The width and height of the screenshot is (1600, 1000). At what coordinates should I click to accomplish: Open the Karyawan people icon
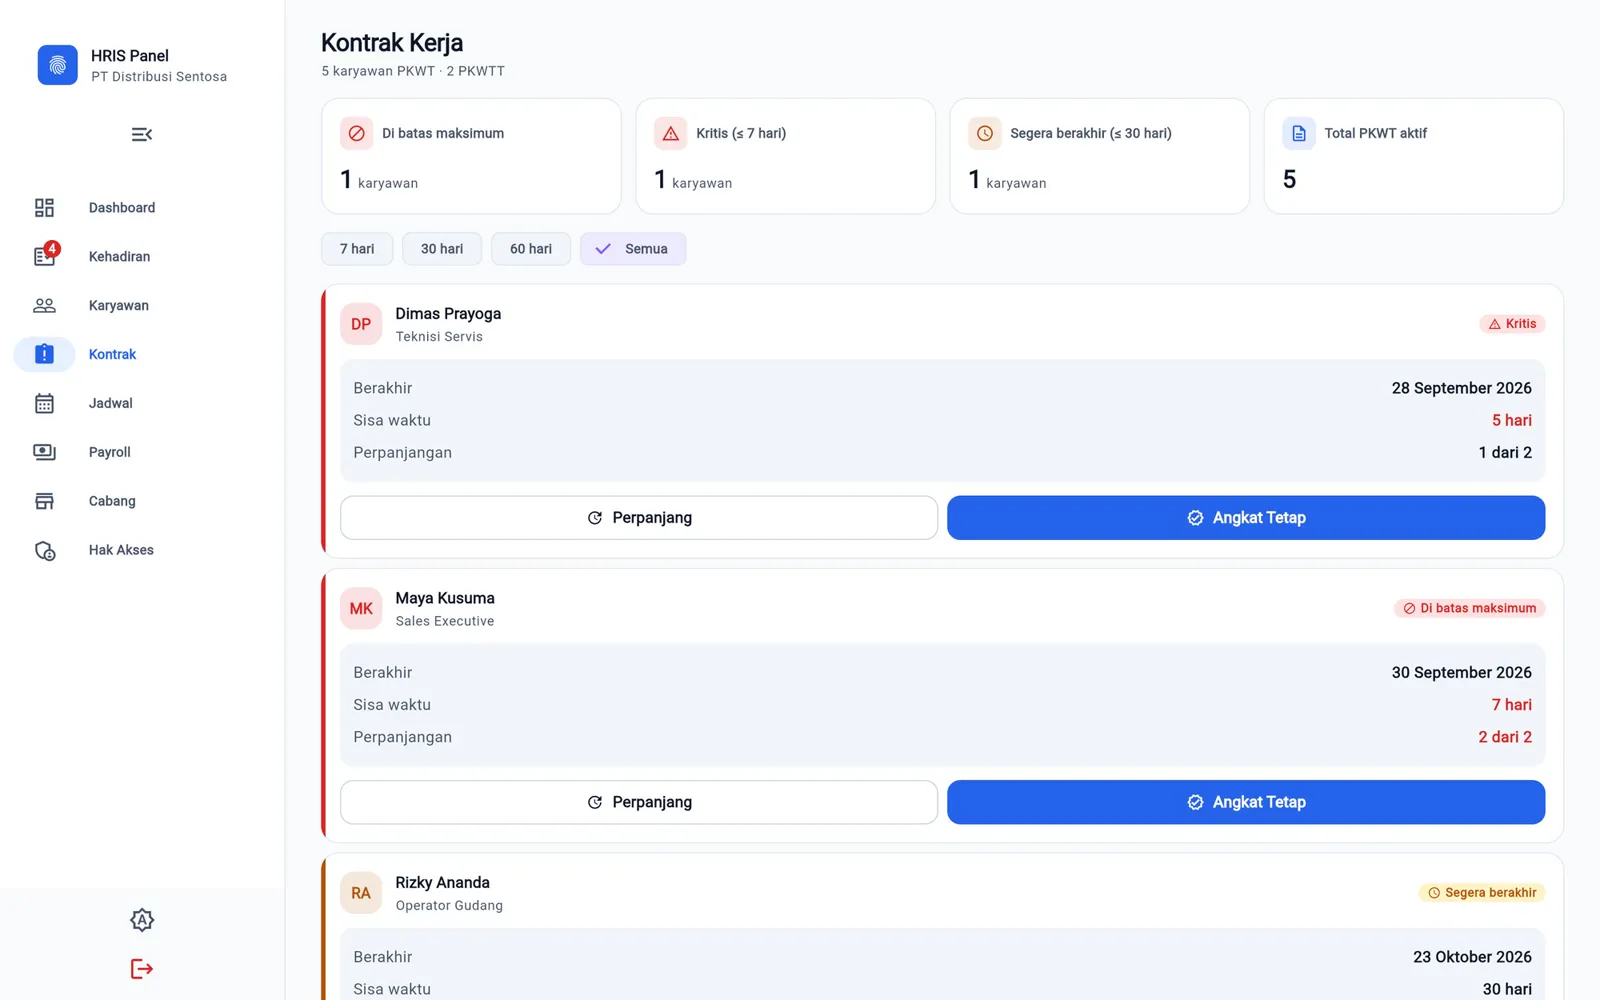click(x=44, y=305)
